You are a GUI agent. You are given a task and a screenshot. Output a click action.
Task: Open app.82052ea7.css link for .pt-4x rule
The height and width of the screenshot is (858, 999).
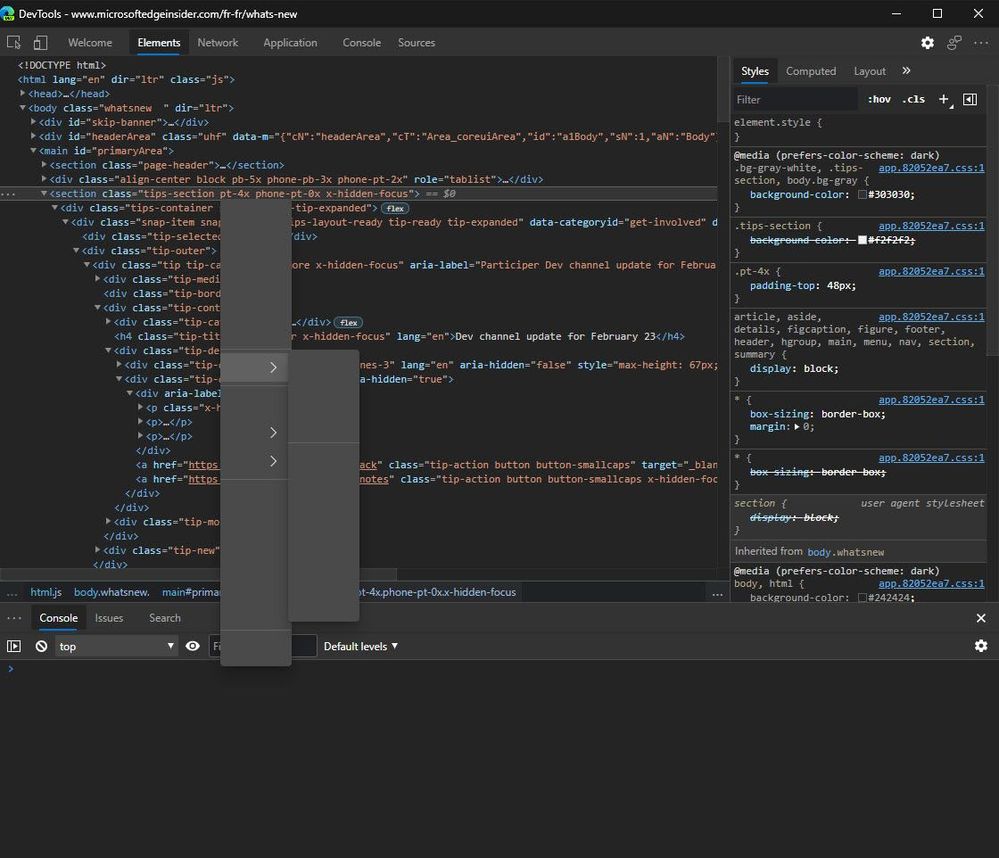point(931,271)
